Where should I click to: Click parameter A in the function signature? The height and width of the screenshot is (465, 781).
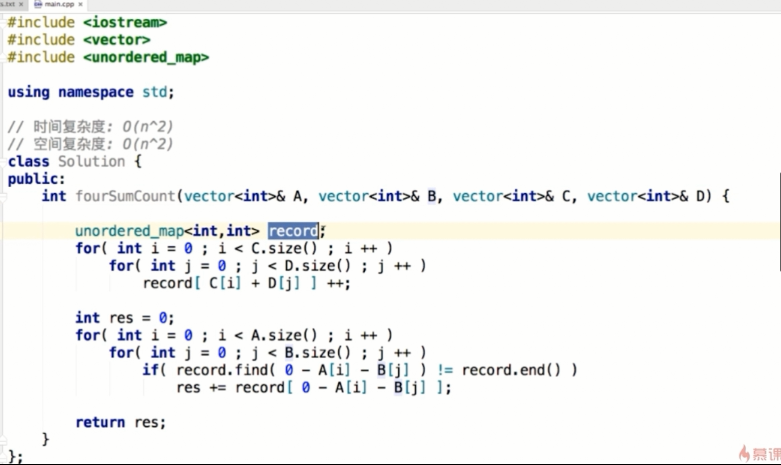pos(297,197)
